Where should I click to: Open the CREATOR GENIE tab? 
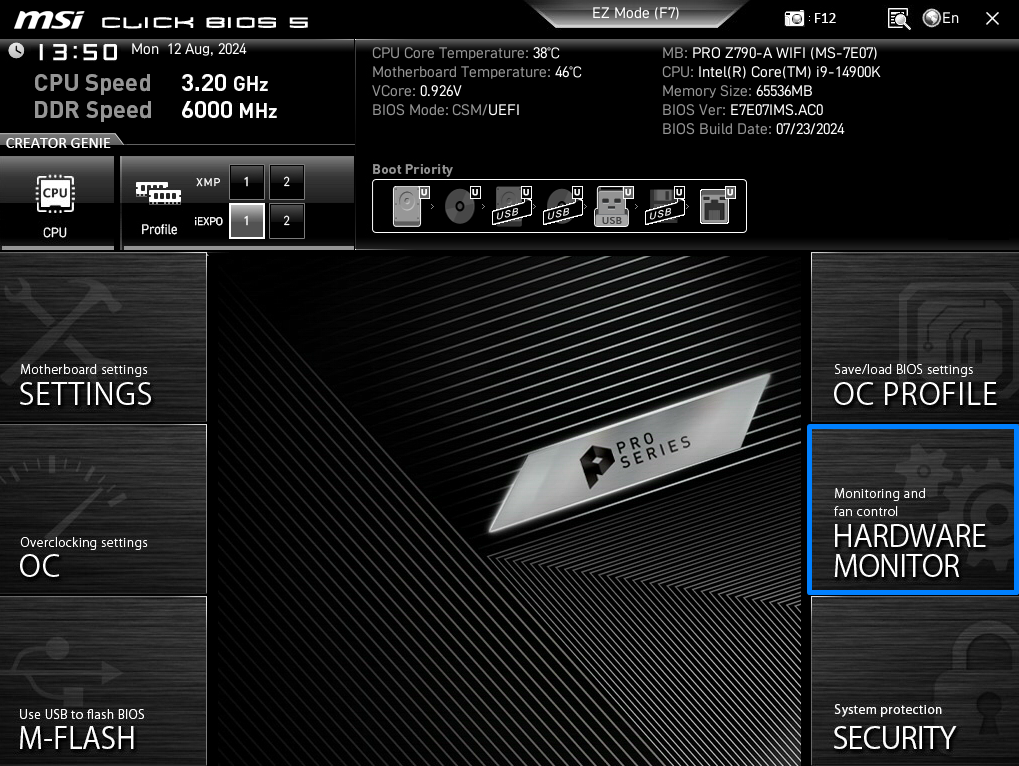coord(58,143)
